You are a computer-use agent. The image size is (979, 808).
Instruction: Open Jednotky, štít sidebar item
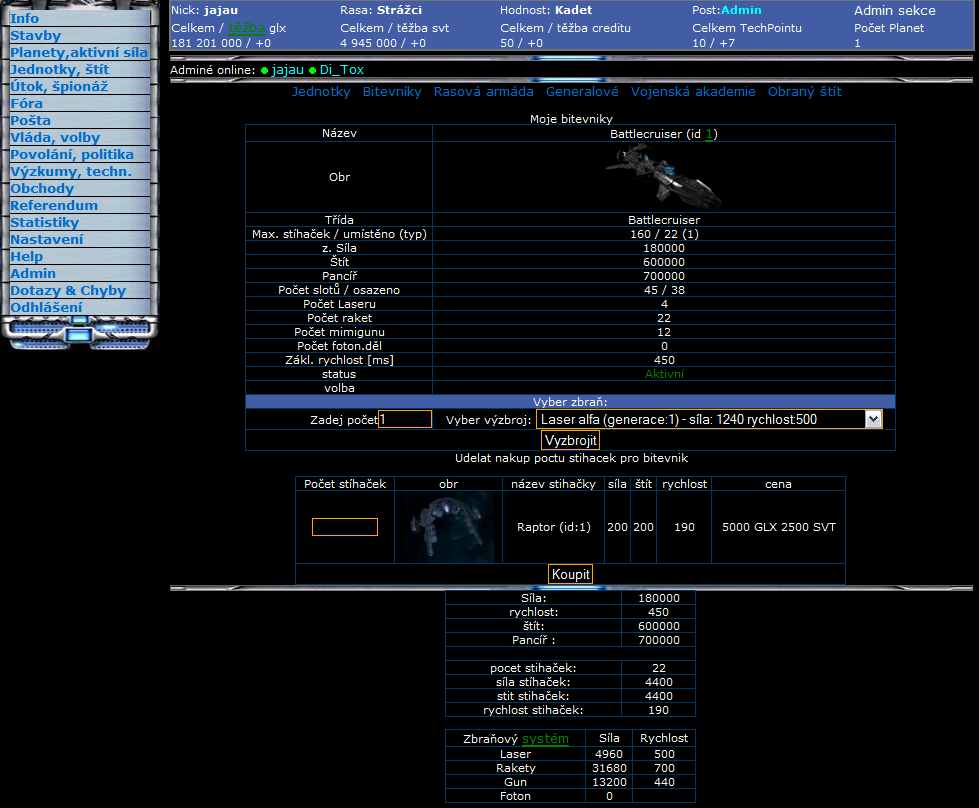click(x=59, y=69)
